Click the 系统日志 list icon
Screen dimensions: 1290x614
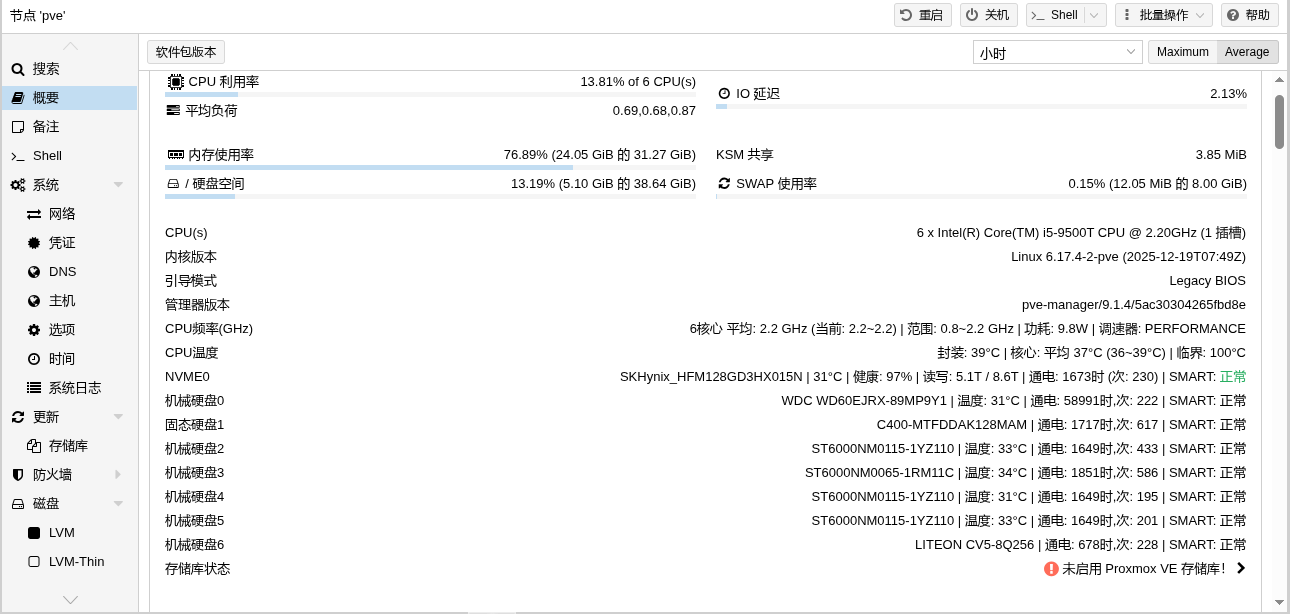pos(34,388)
